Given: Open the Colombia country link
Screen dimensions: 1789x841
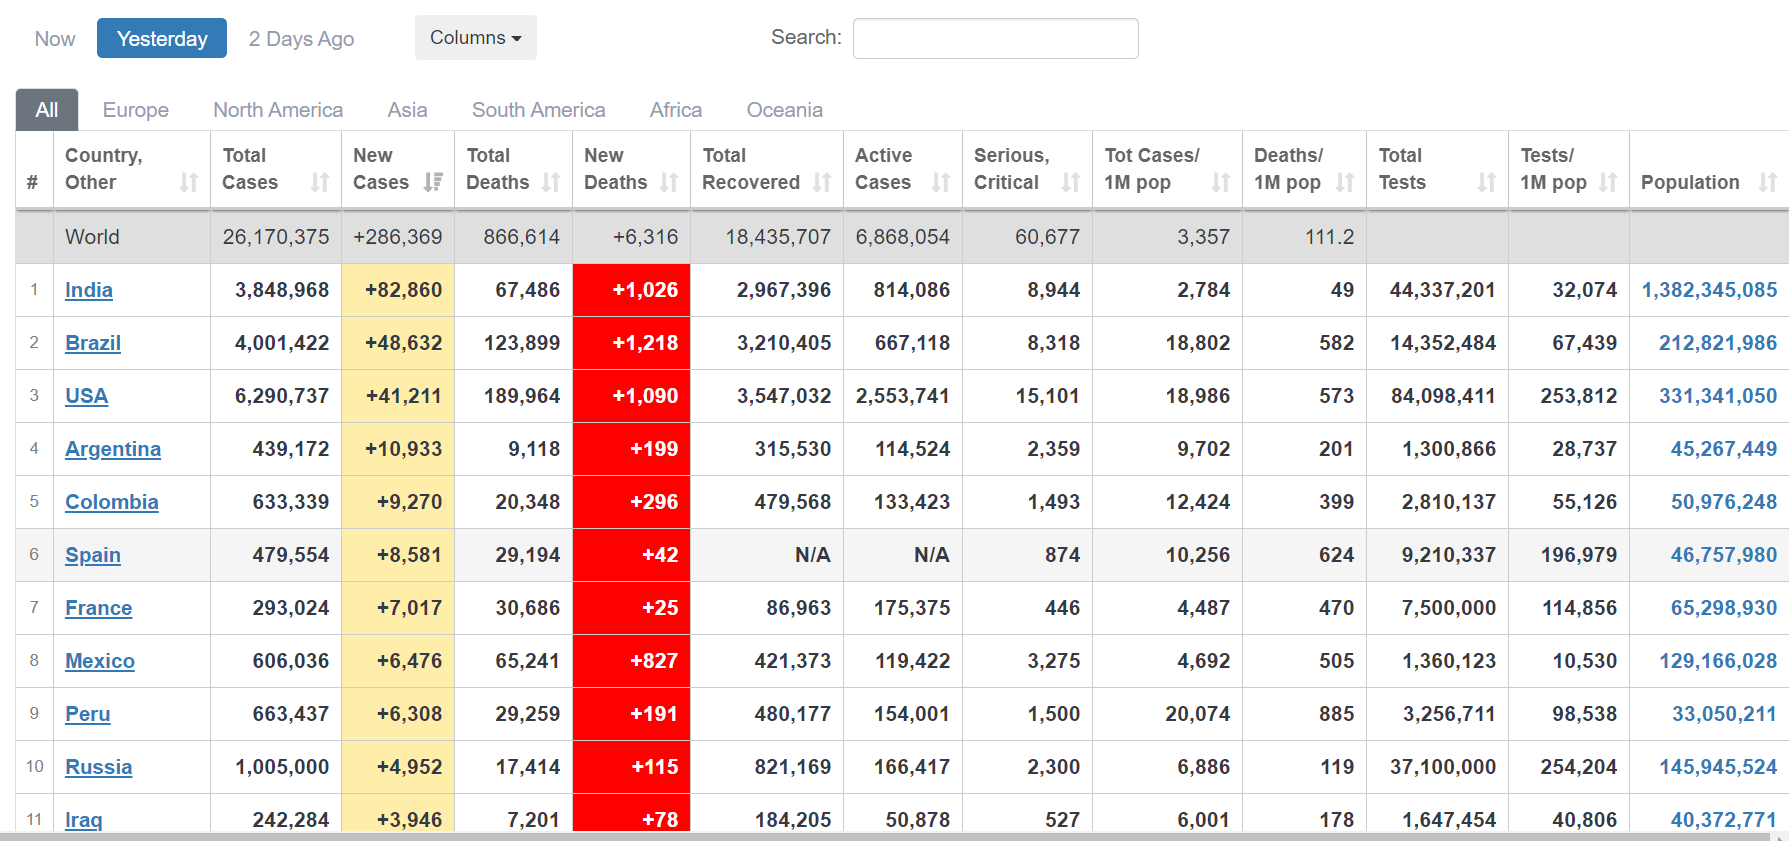Looking at the screenshot, I should (x=112, y=502).
